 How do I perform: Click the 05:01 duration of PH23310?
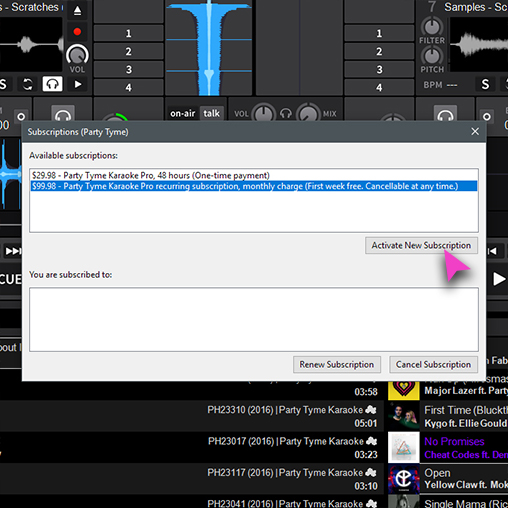(x=366, y=423)
